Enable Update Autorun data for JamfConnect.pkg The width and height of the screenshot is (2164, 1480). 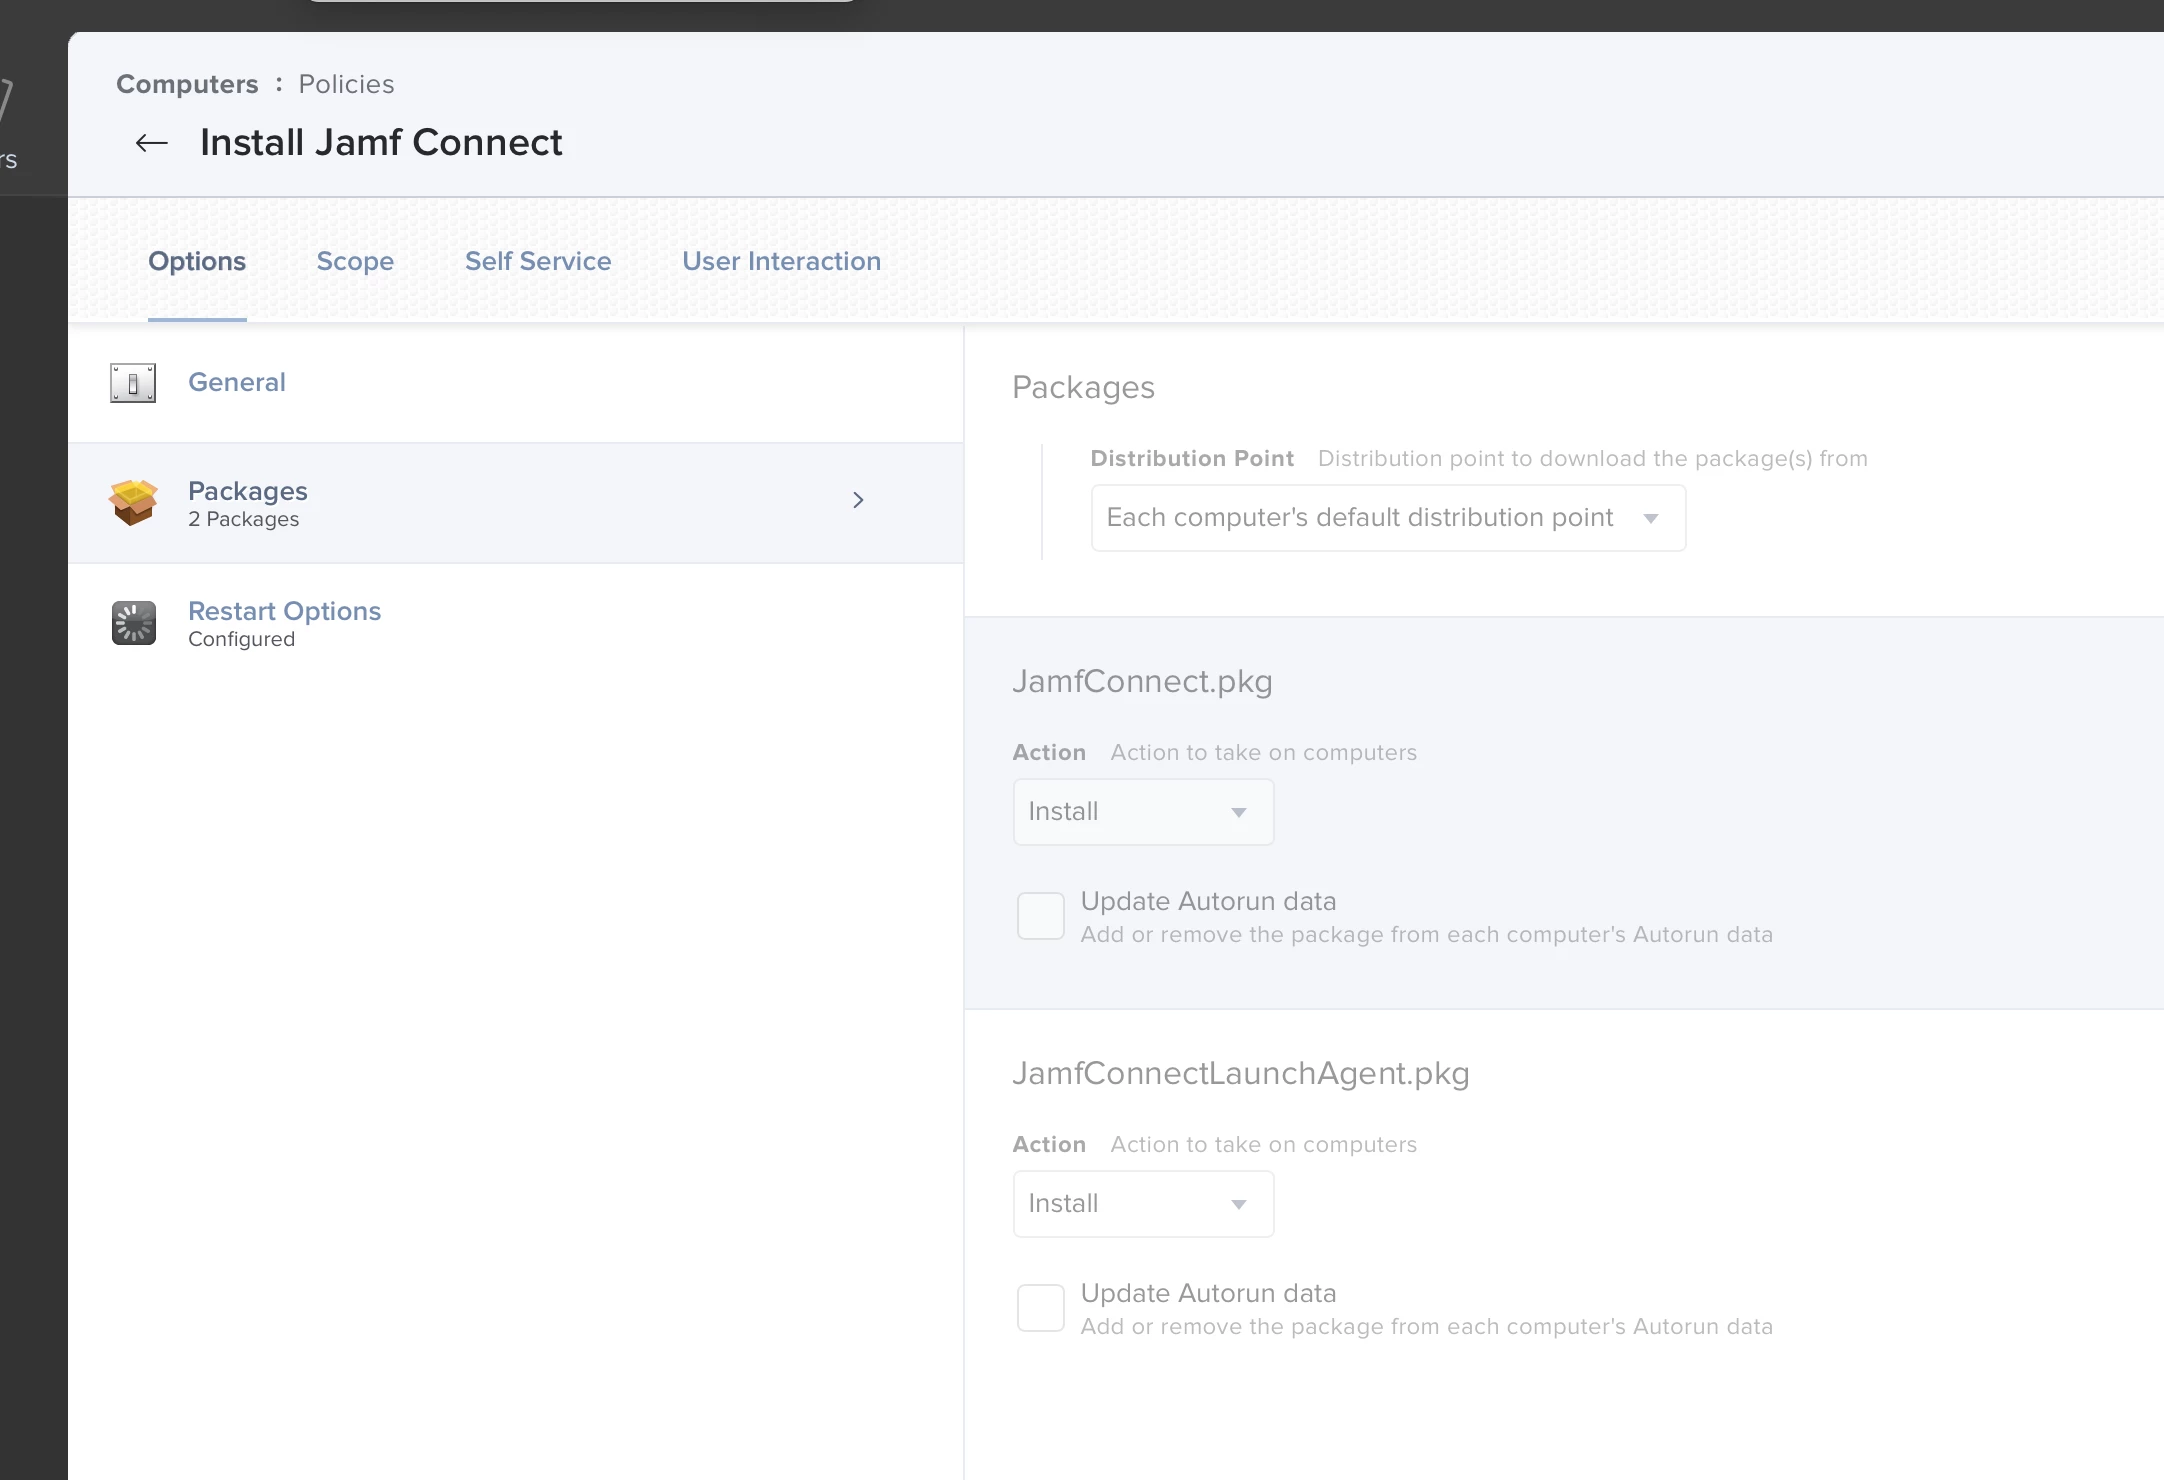[1040, 916]
